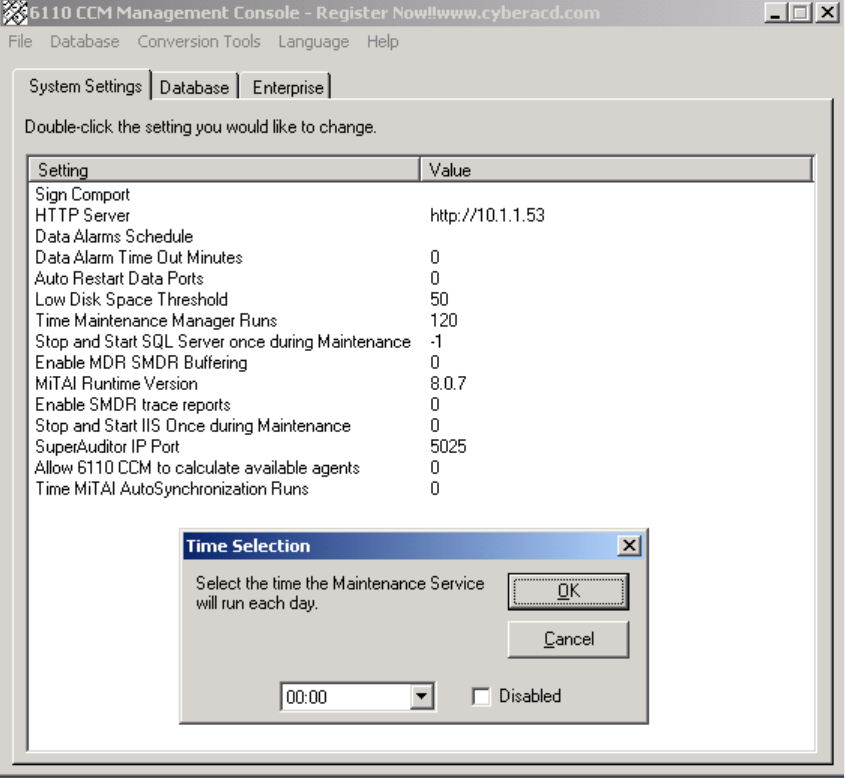The image size is (845, 778).
Task: Minimize the Management Console window
Action: (775, 12)
